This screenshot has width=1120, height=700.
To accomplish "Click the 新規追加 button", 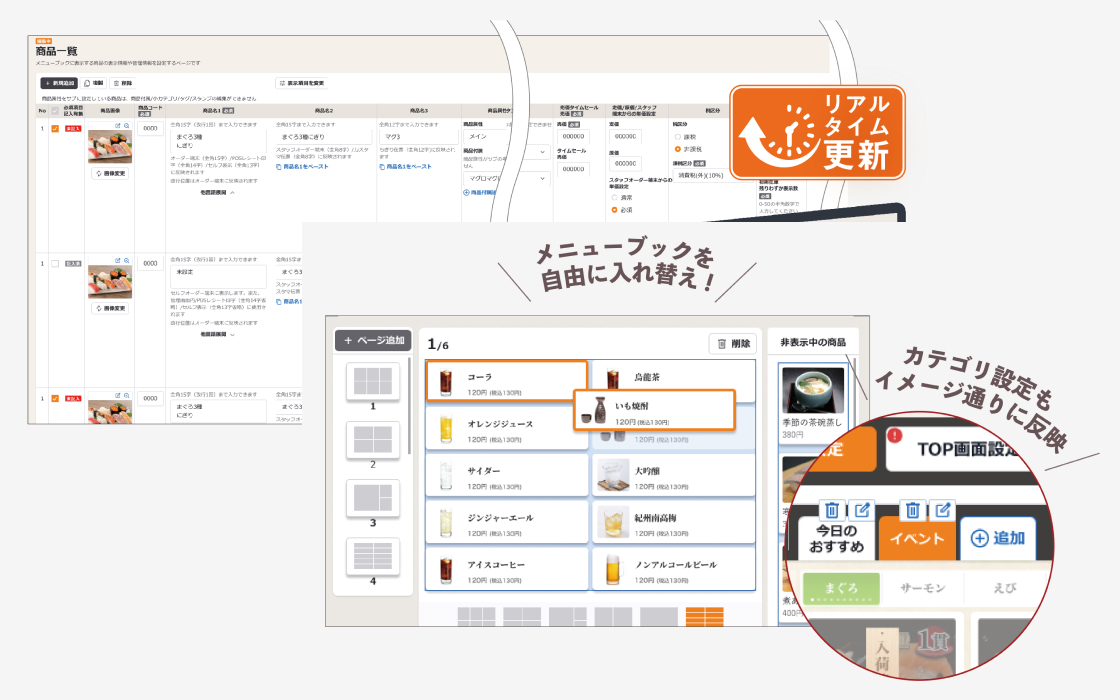I will pyautogui.click(x=57, y=82).
